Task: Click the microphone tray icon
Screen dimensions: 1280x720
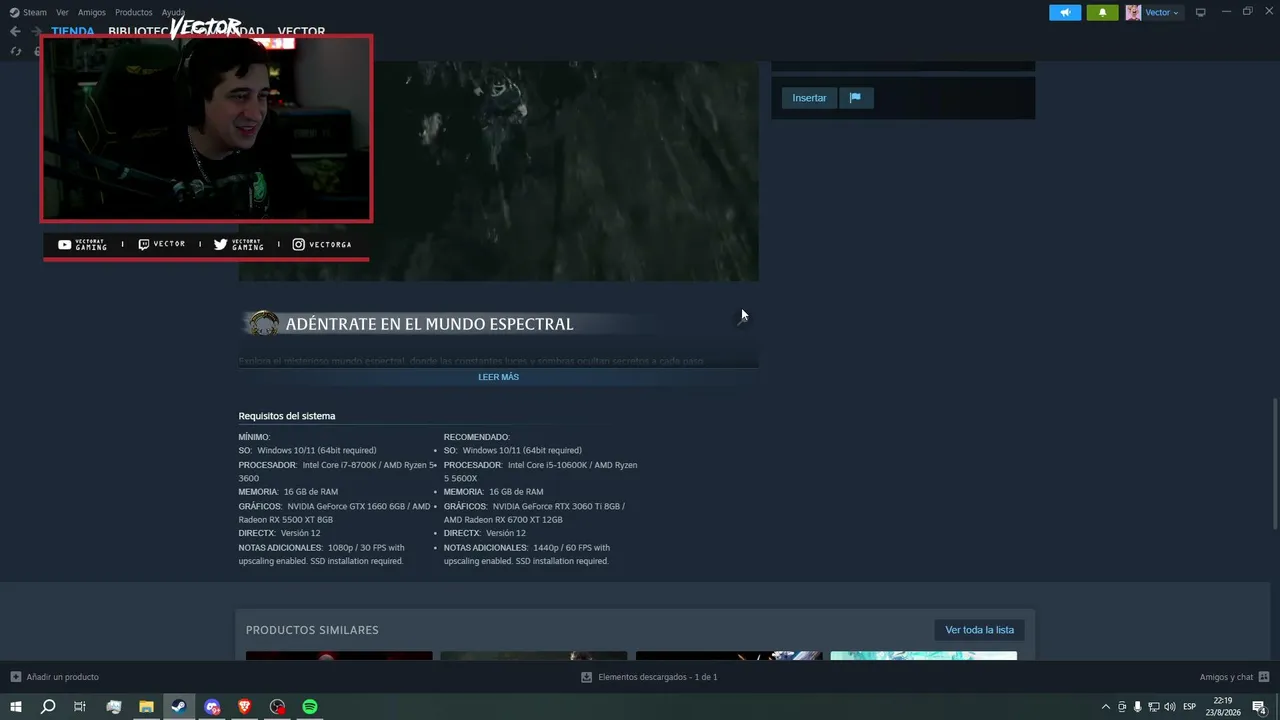Action: click(1137, 707)
